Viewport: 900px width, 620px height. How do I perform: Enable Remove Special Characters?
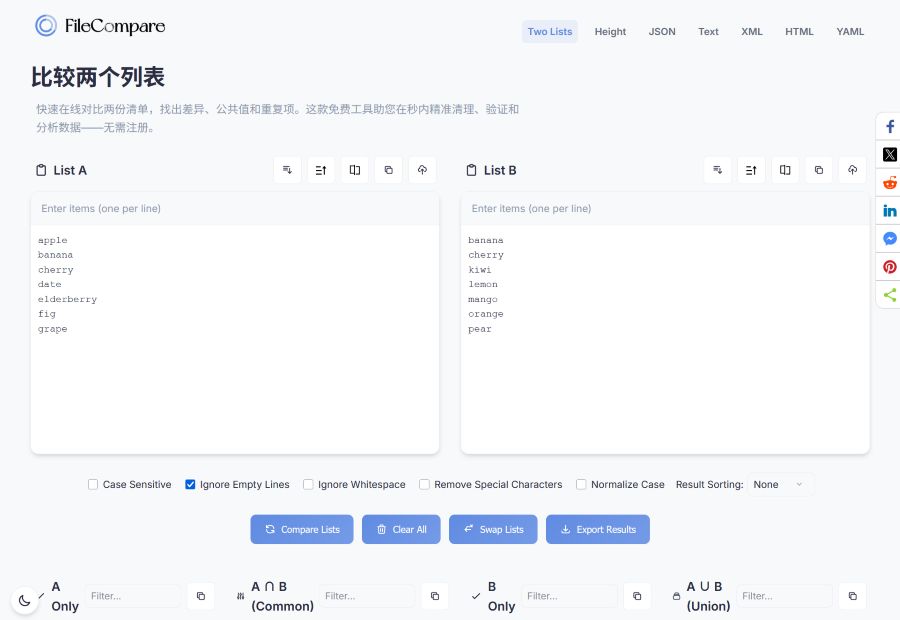click(x=424, y=484)
